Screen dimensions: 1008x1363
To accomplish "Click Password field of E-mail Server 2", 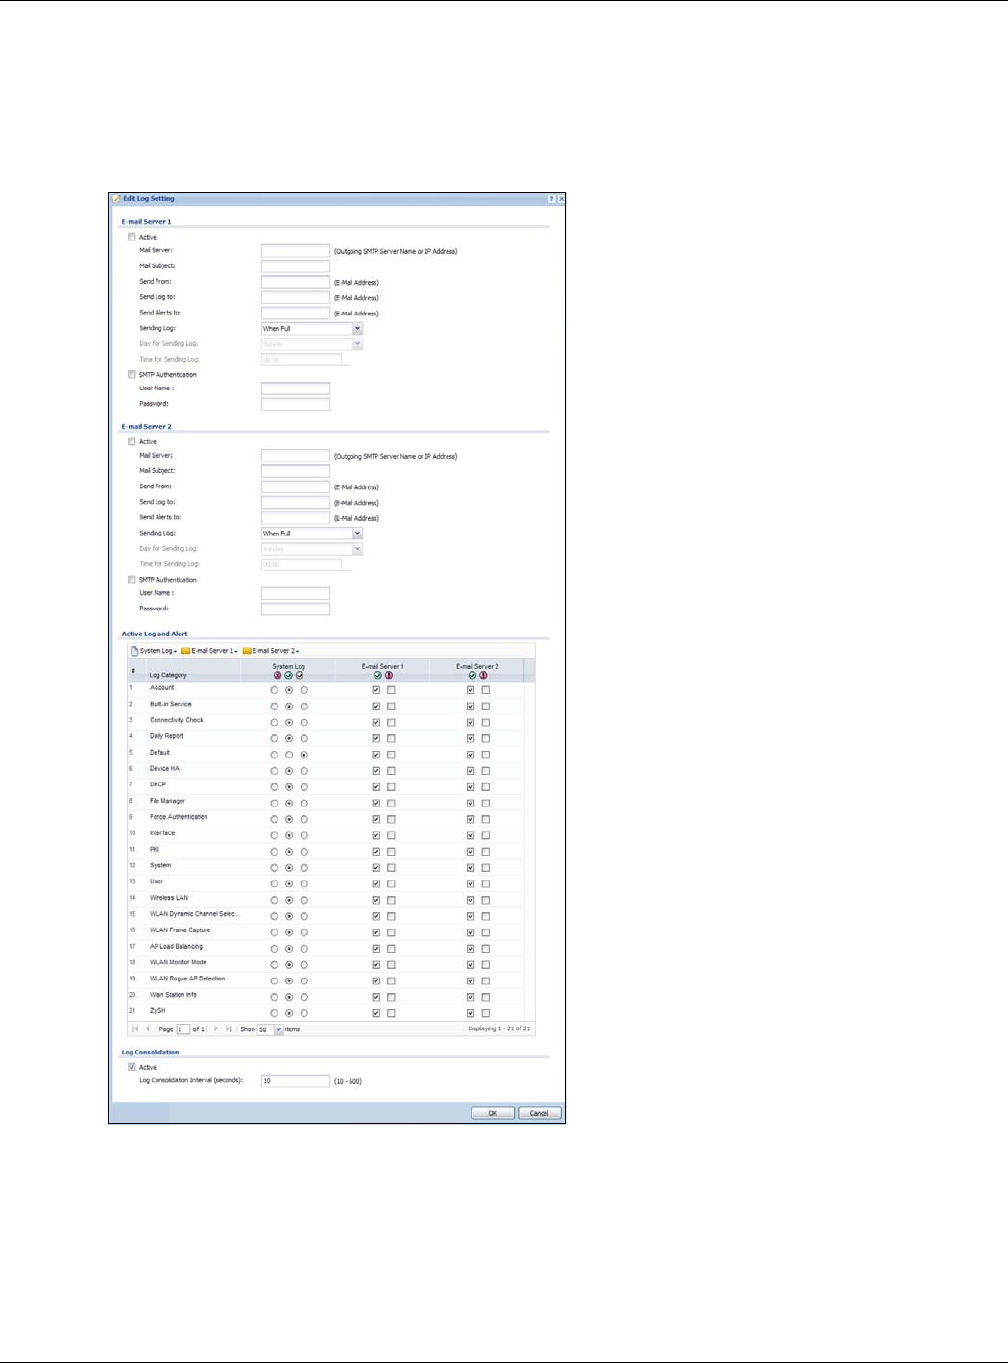I will 295,609.
